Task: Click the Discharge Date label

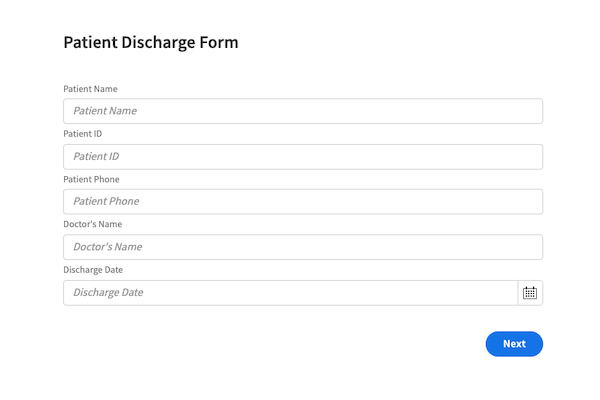Action: [93, 270]
